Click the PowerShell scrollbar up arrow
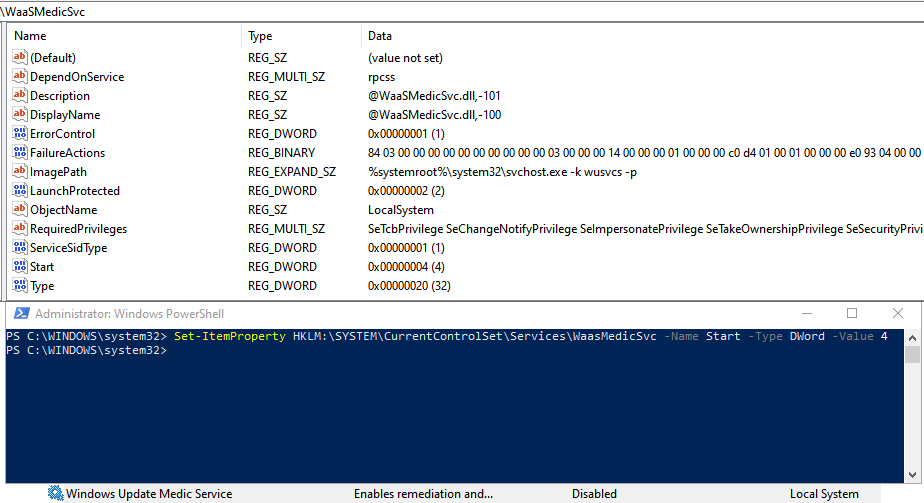924x503 pixels. click(x=913, y=336)
